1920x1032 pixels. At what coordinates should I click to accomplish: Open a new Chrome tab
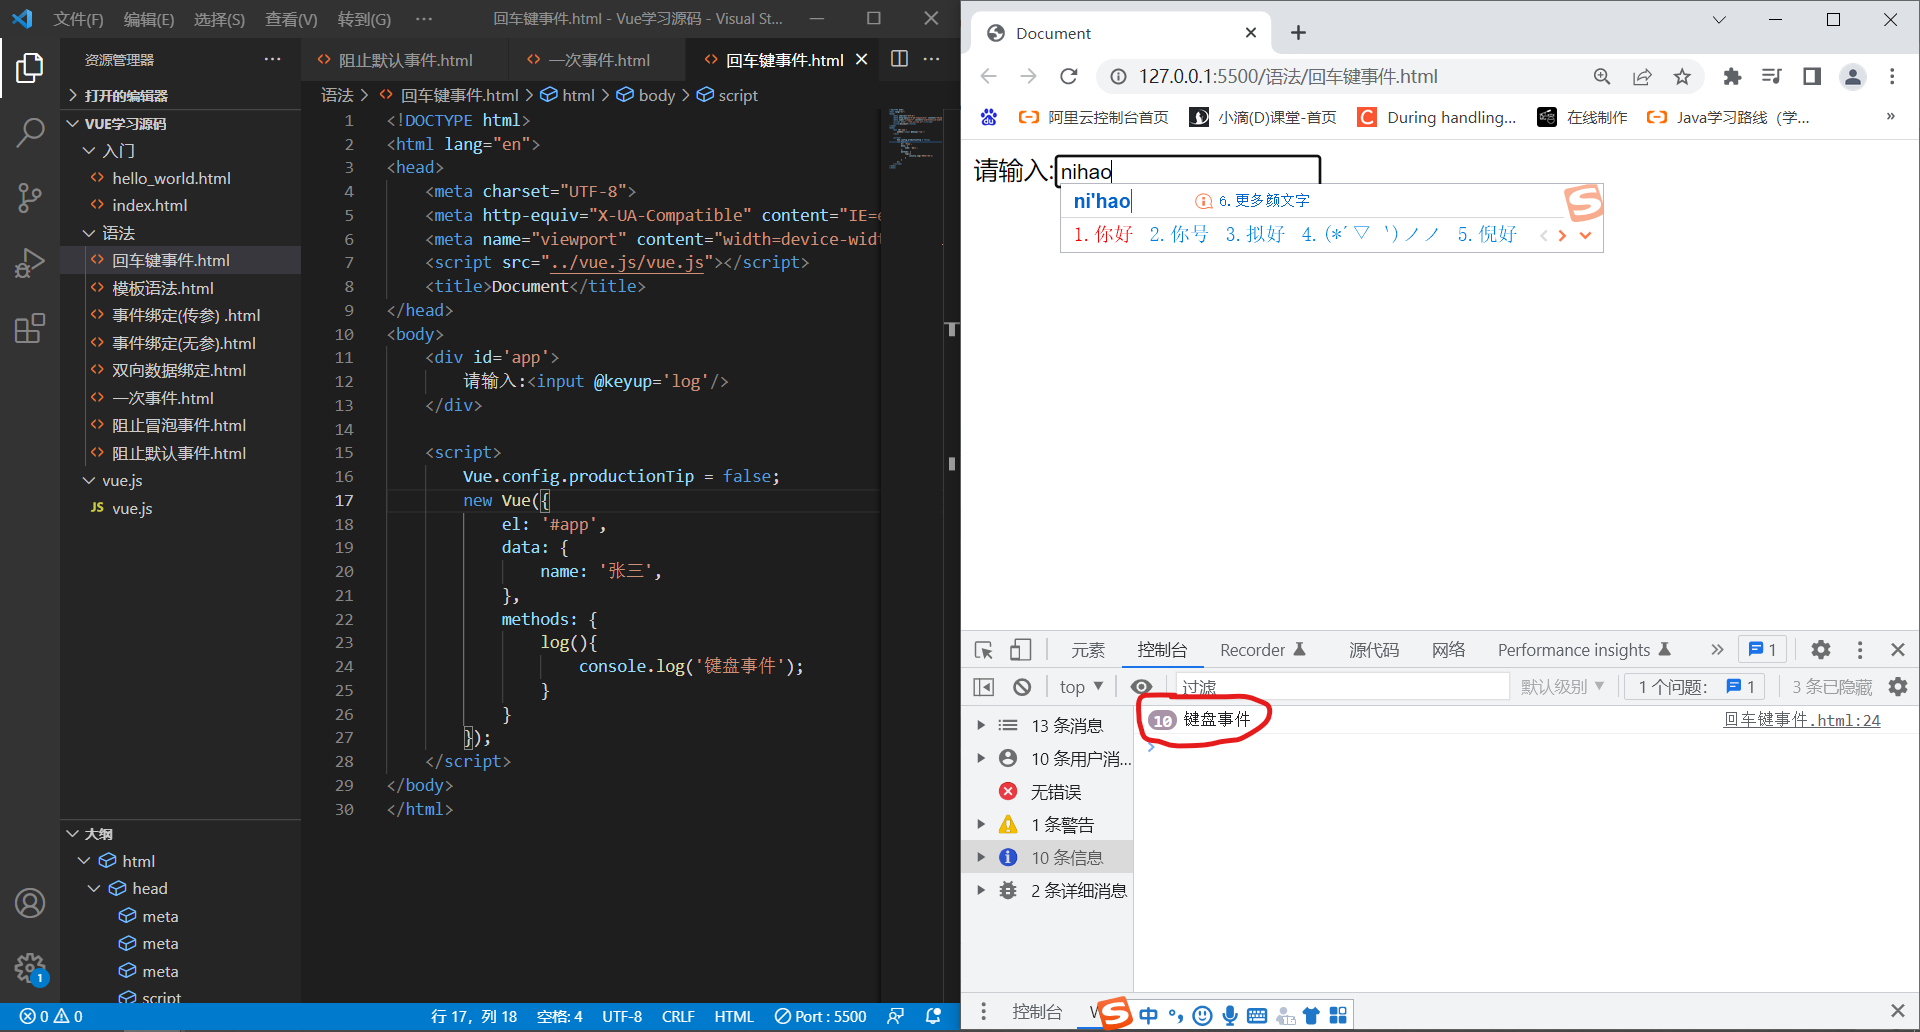1298,33
